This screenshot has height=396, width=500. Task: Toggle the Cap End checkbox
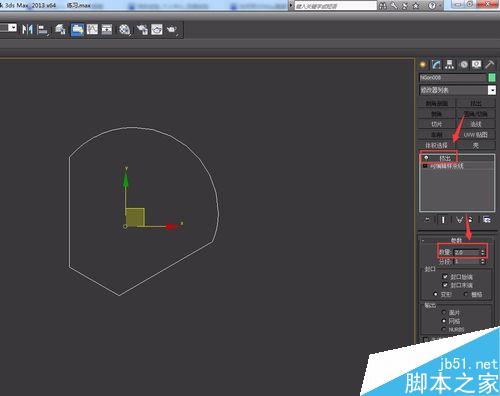click(x=445, y=285)
